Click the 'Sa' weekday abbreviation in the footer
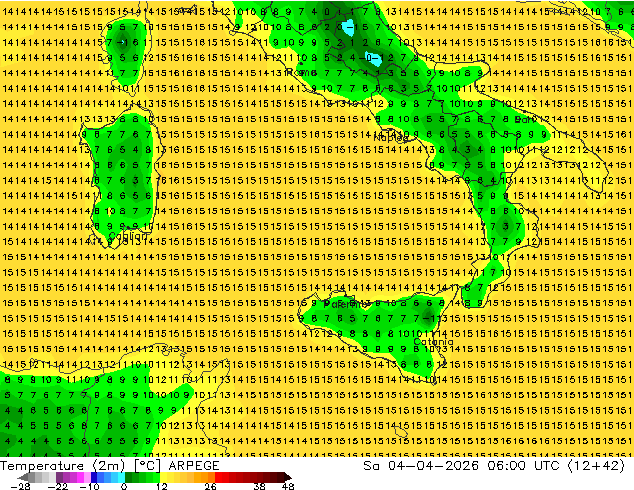Image resolution: width=634 pixels, height=490 pixels. click(x=371, y=466)
